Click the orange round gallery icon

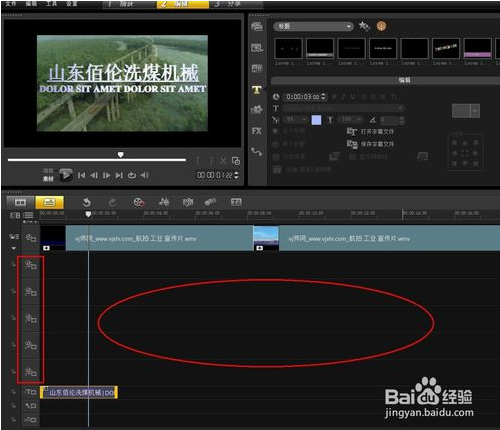(x=381, y=26)
